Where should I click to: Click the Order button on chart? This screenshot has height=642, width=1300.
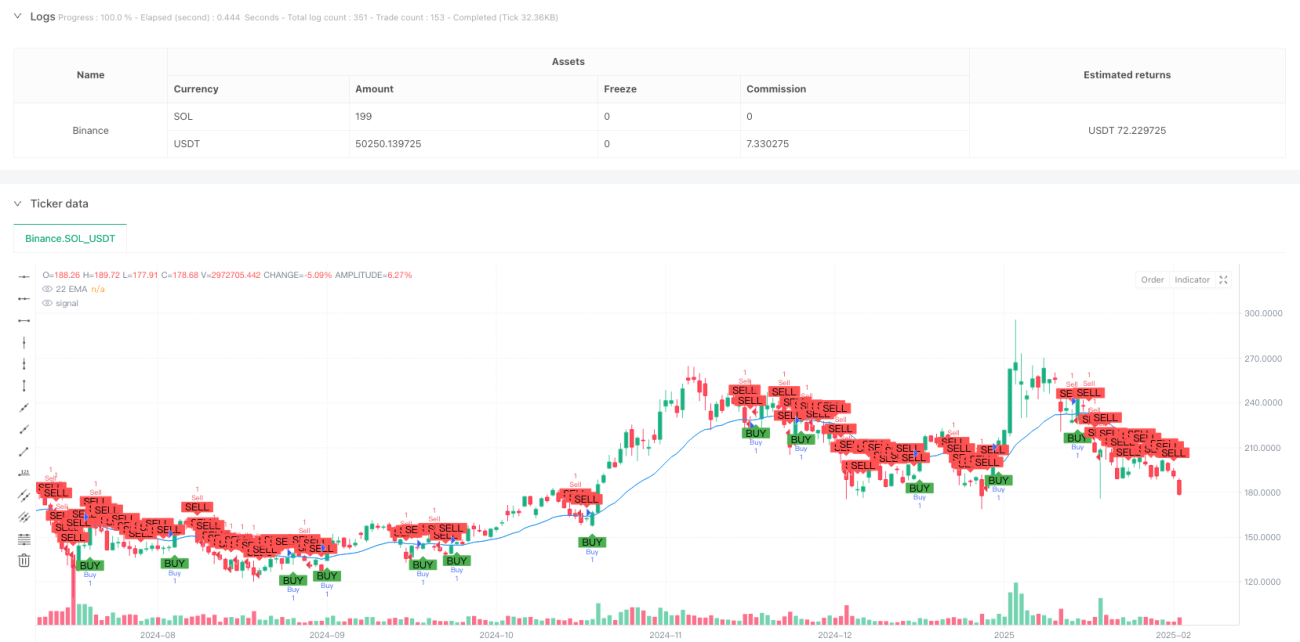point(1152,280)
